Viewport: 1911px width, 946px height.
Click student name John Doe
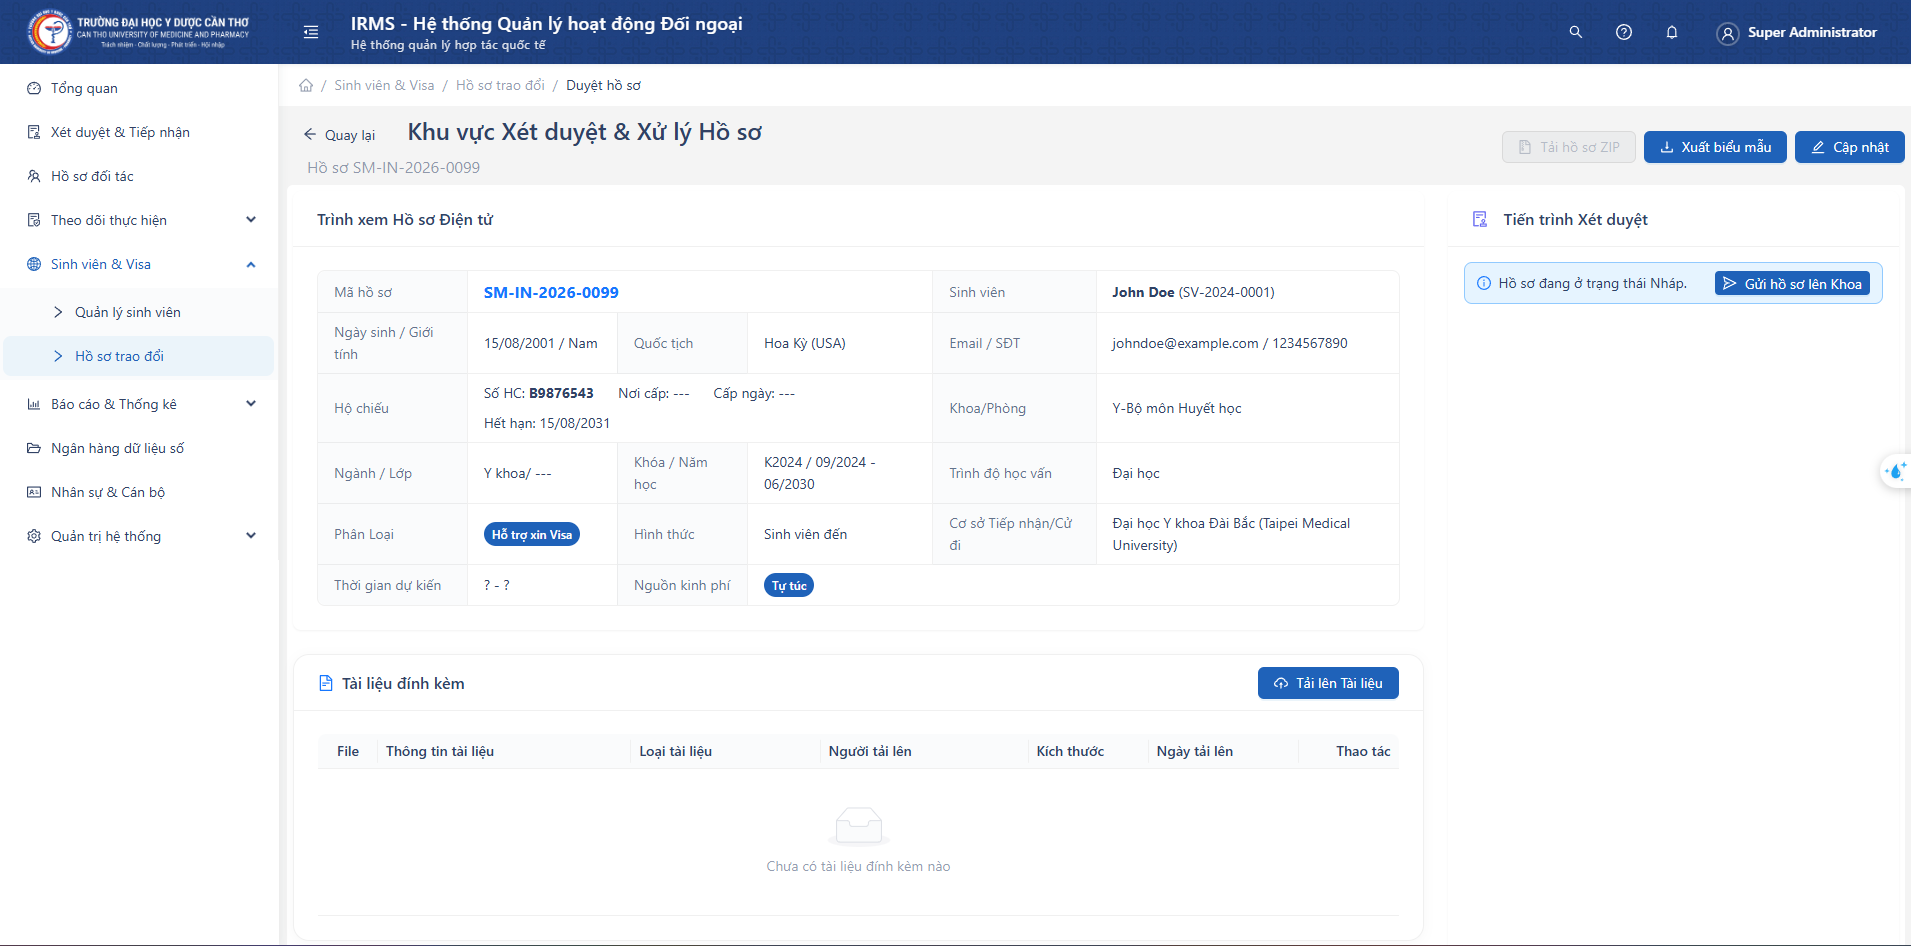click(1143, 292)
